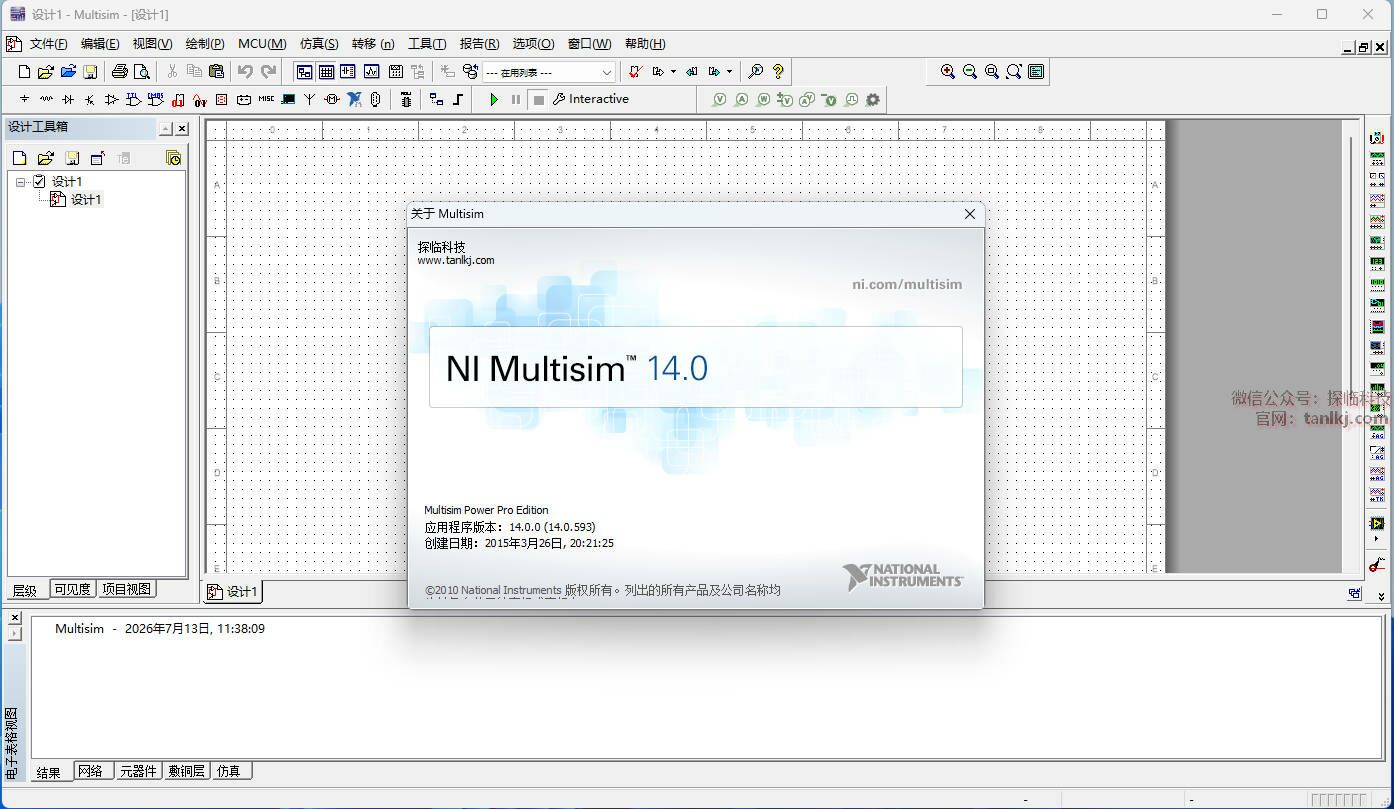Place a TTL logic component

pos(133,99)
